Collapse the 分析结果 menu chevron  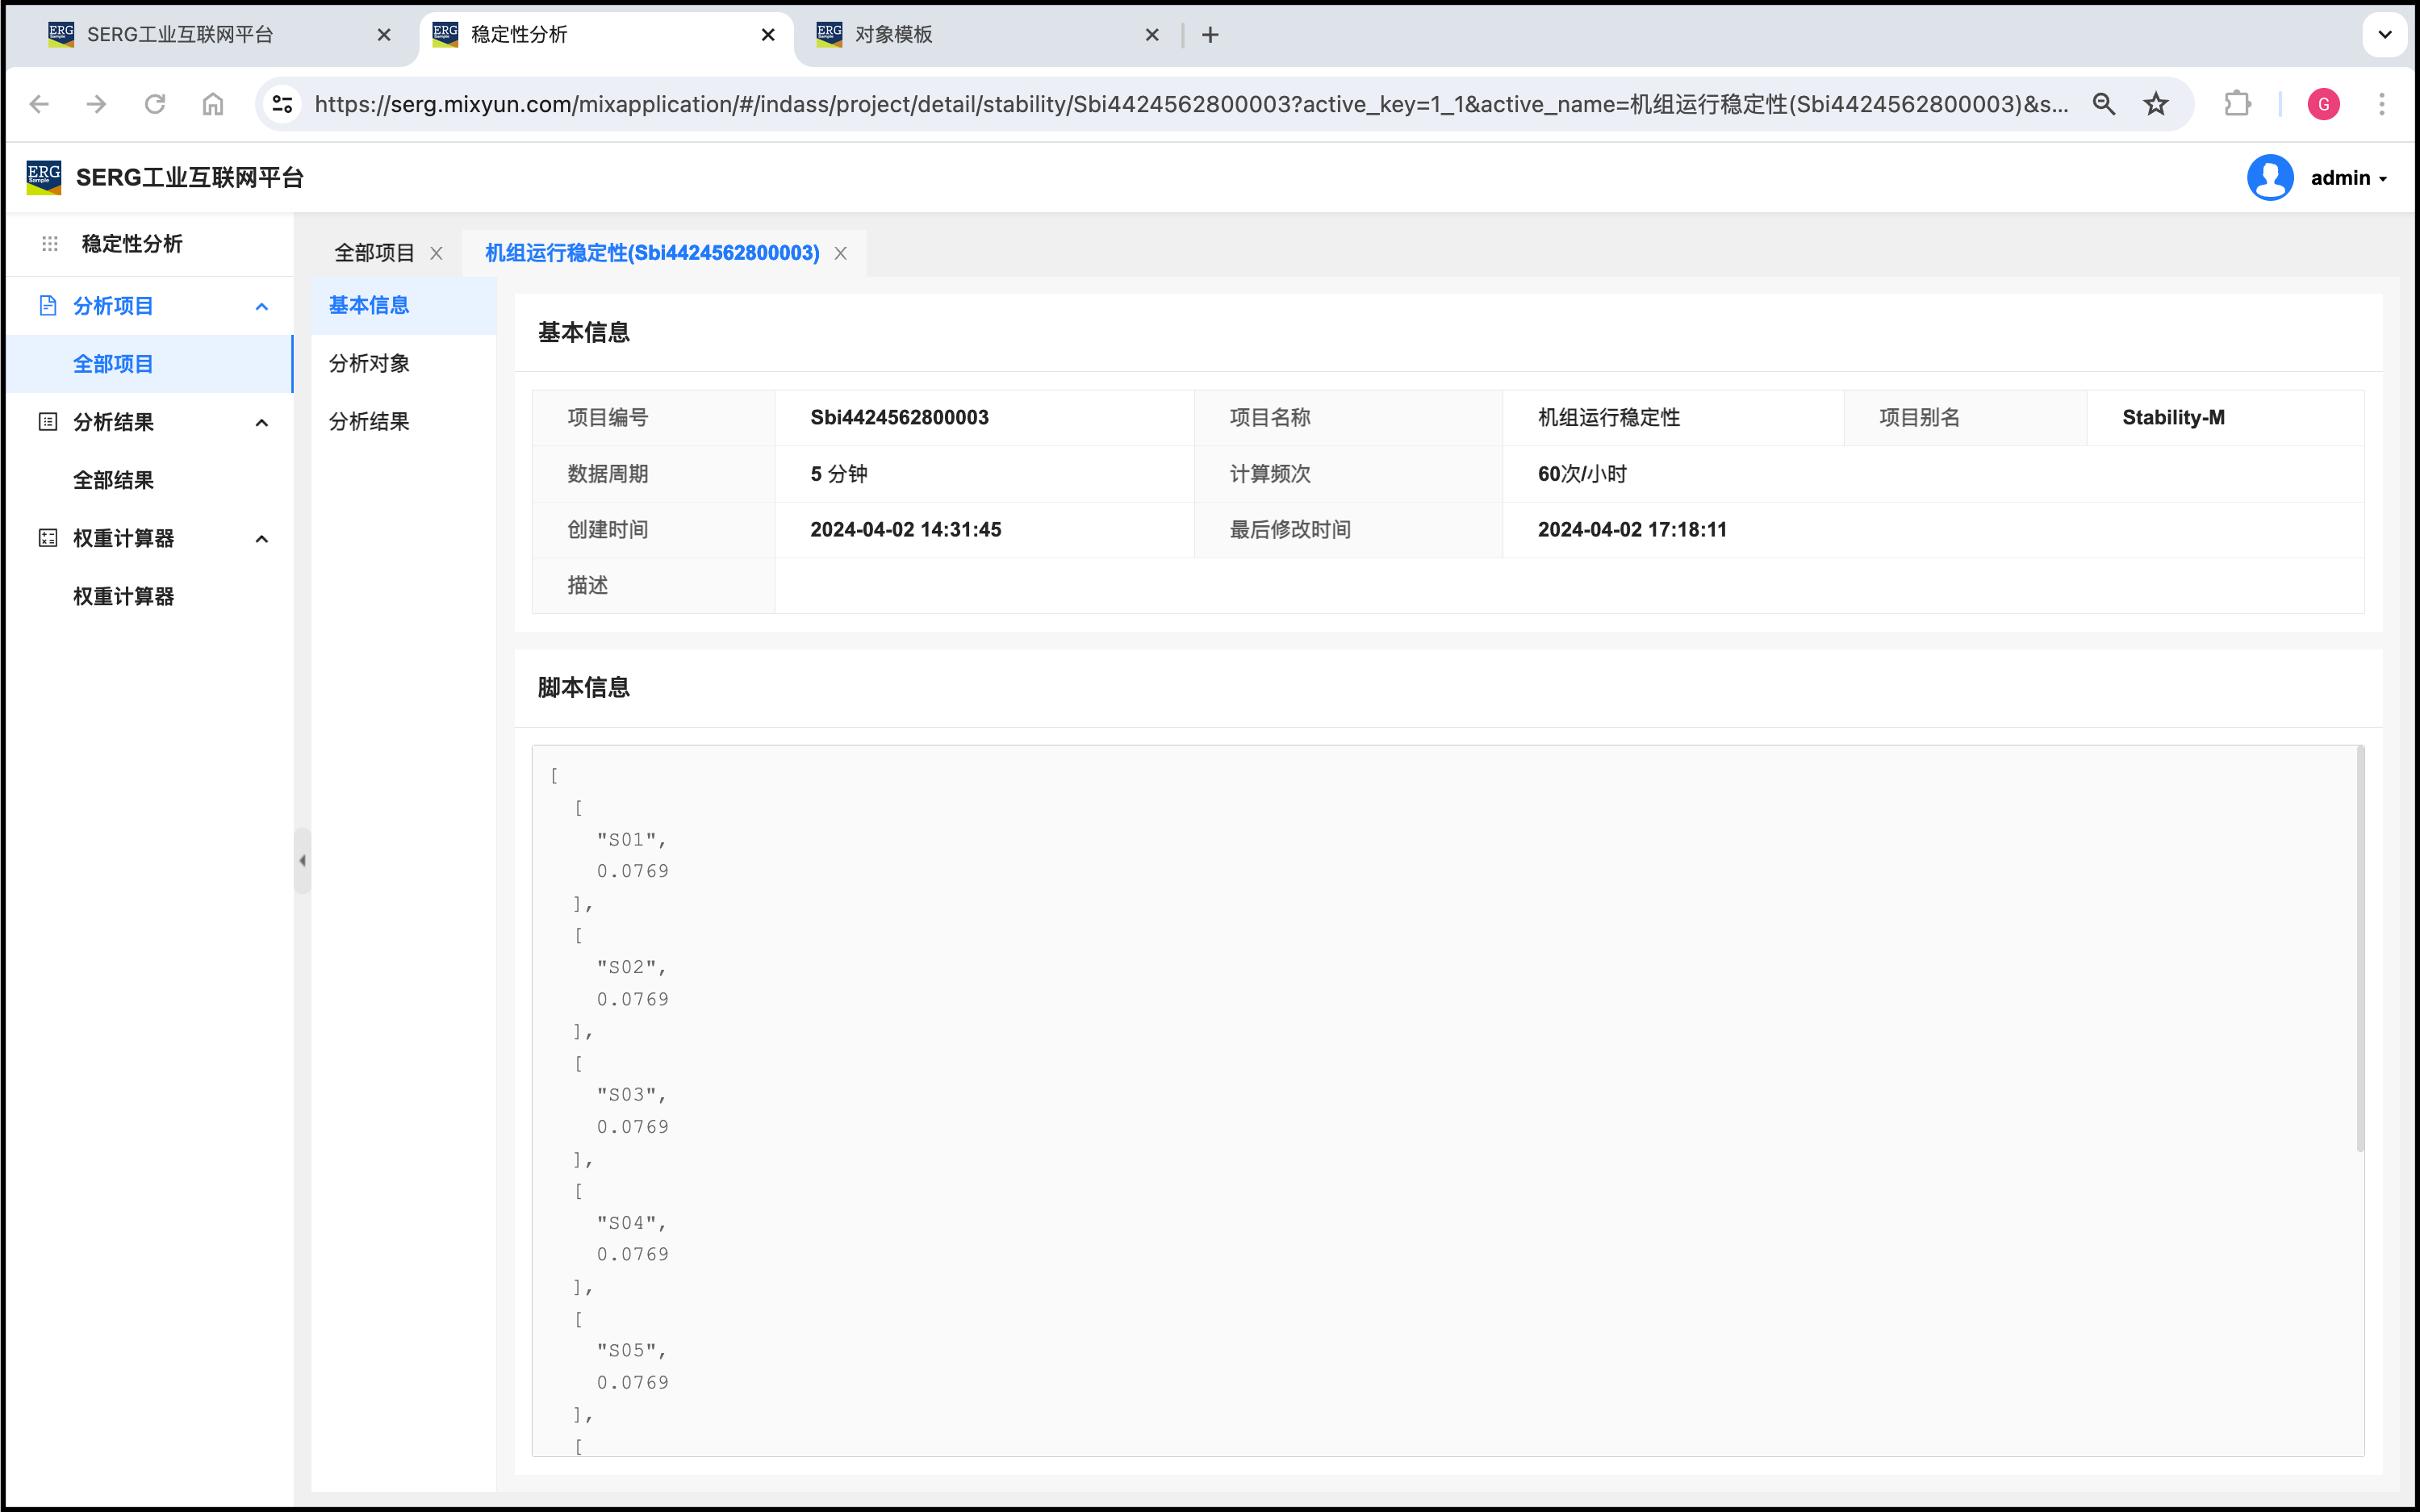[x=262, y=423]
